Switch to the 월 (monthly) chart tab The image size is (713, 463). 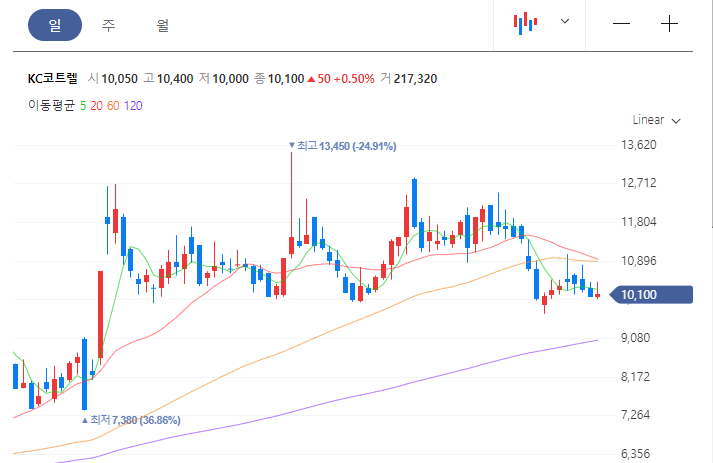163,25
